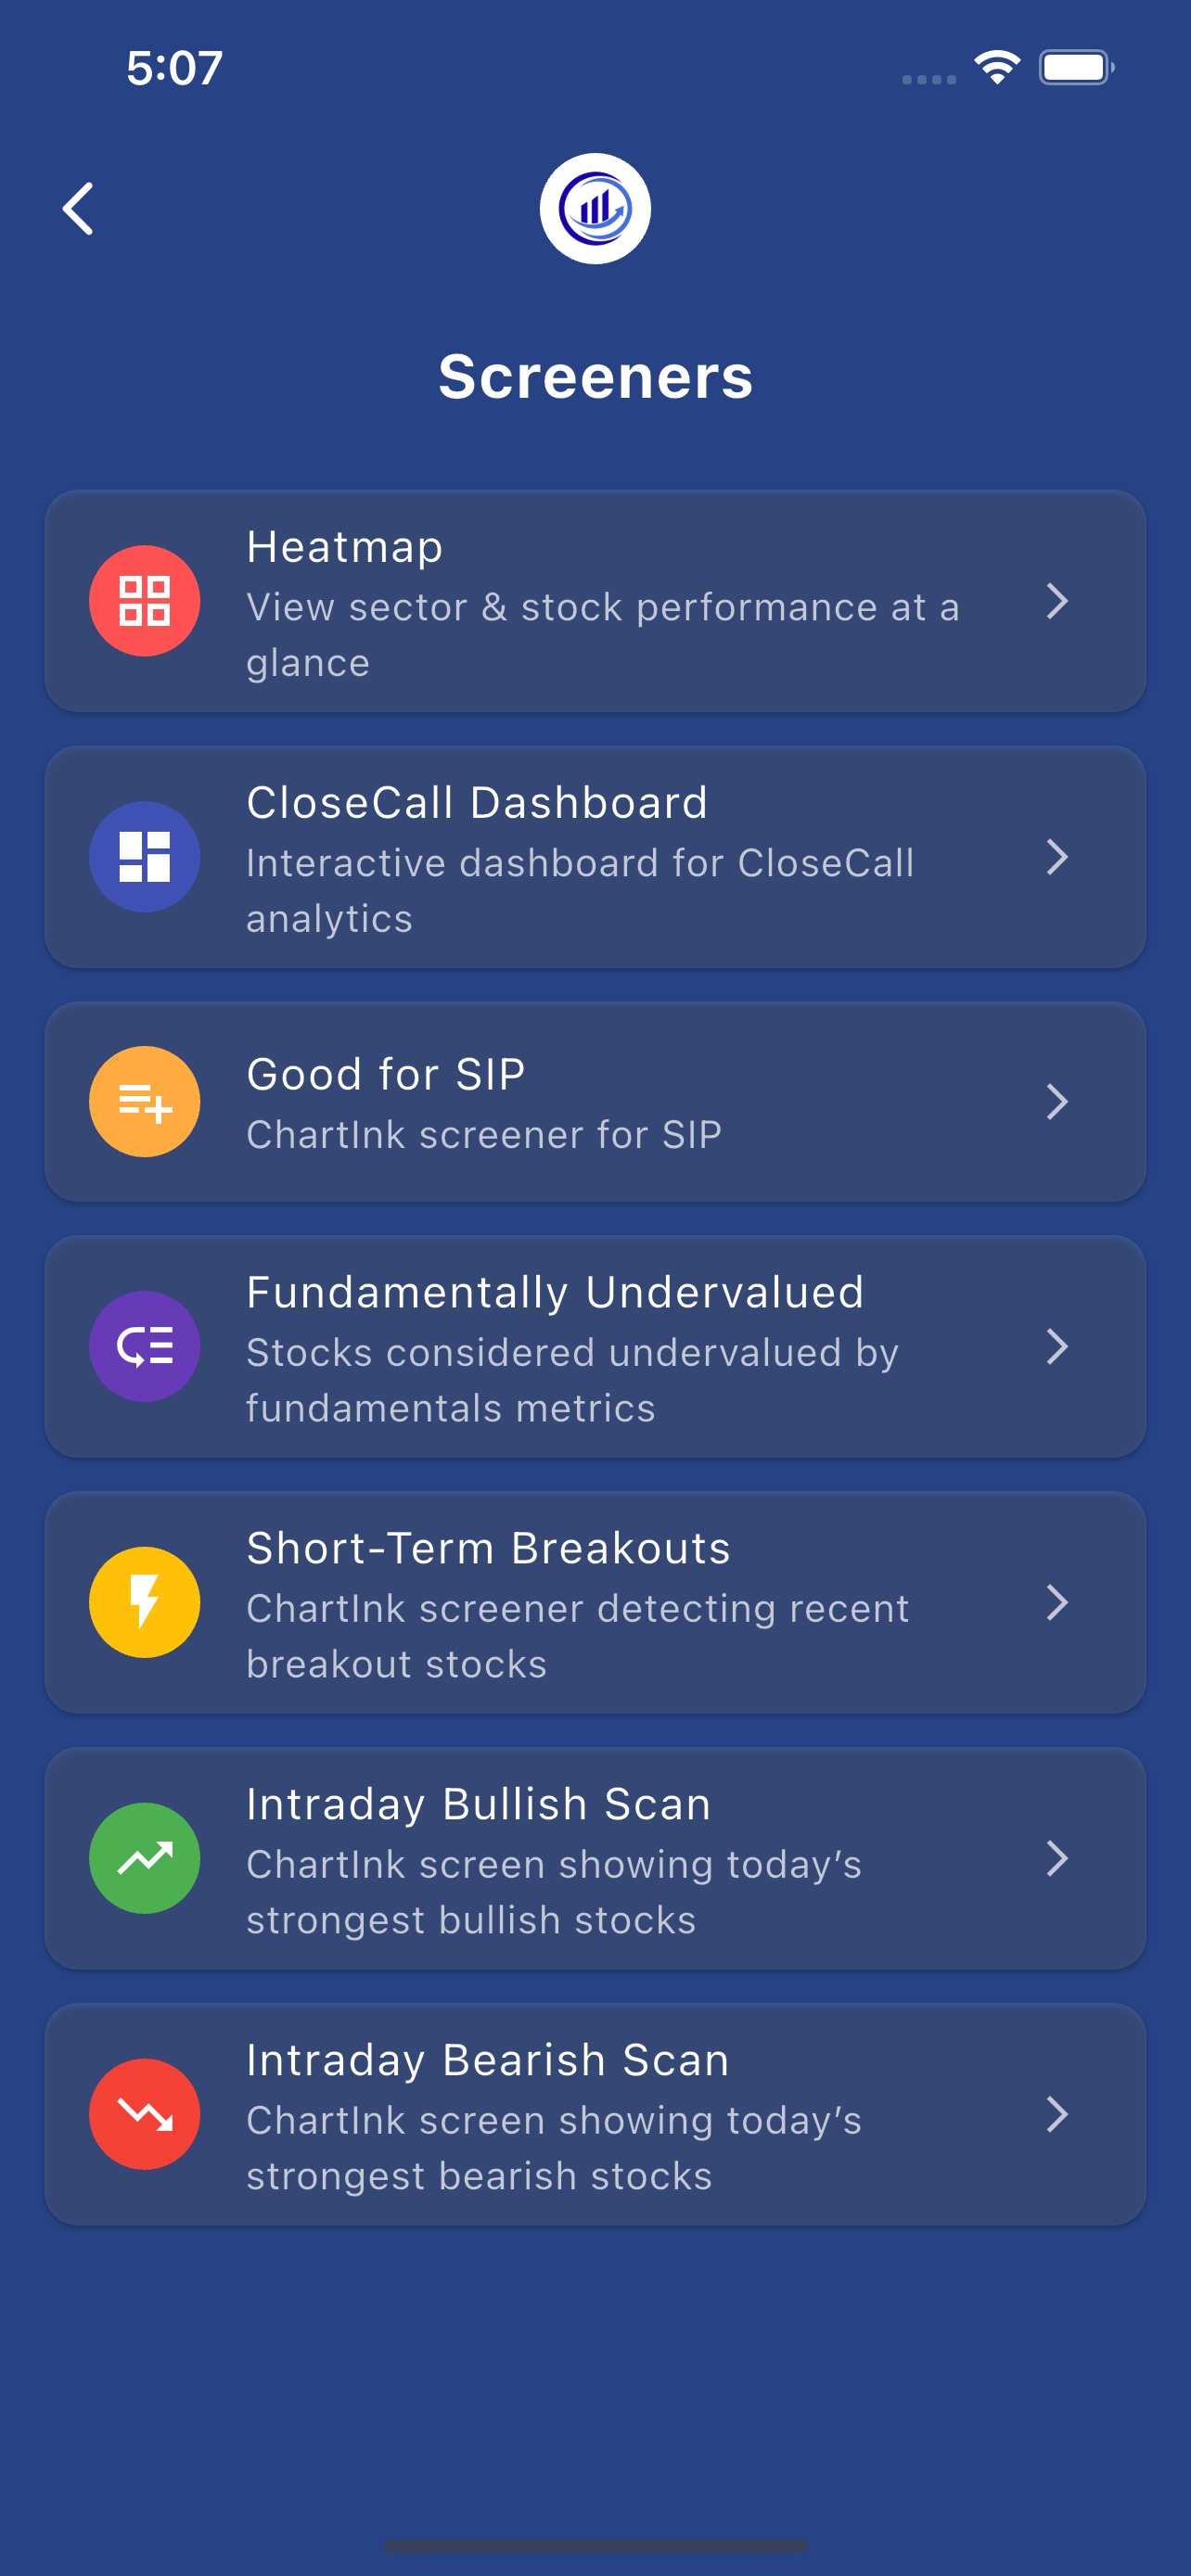Open CloseCall Dashboard via right chevron
The image size is (1191, 2576).
coord(1057,857)
